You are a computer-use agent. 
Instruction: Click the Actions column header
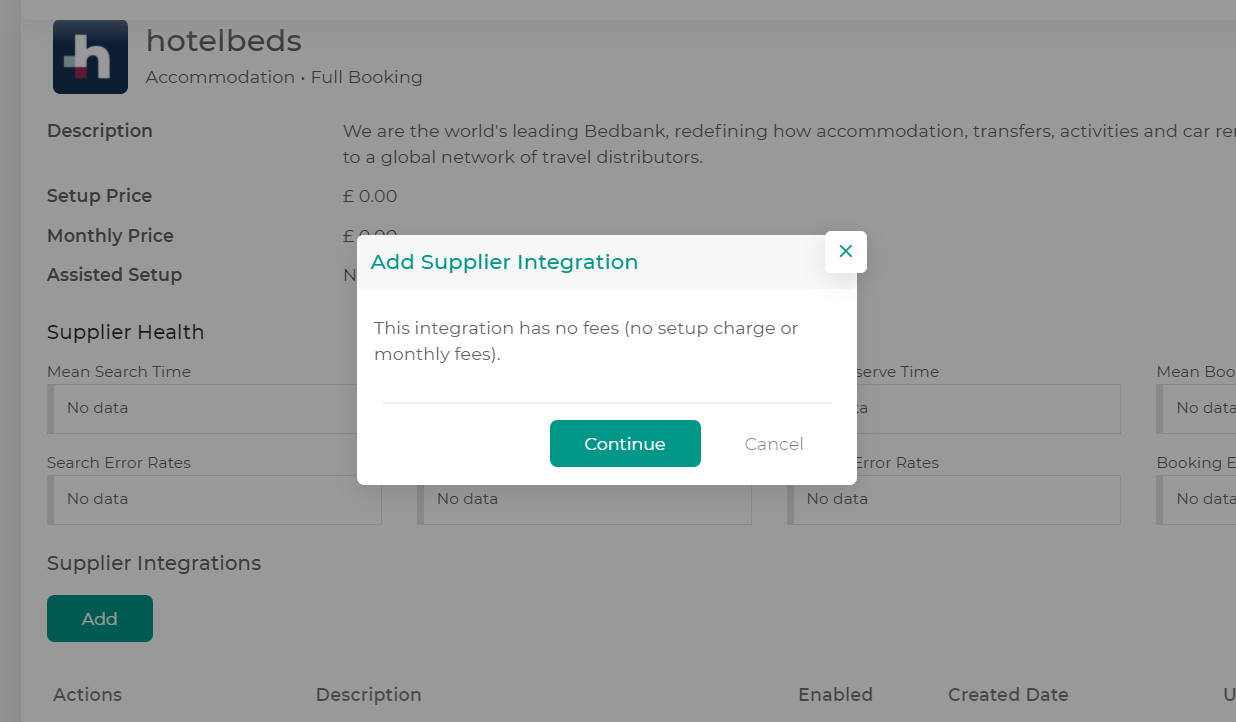(x=87, y=695)
